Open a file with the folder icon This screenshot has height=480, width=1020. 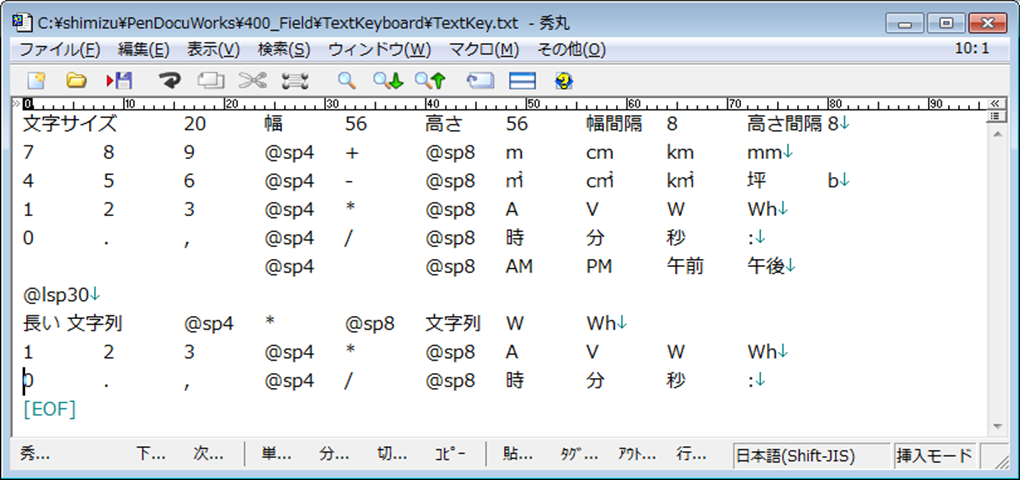click(x=76, y=81)
